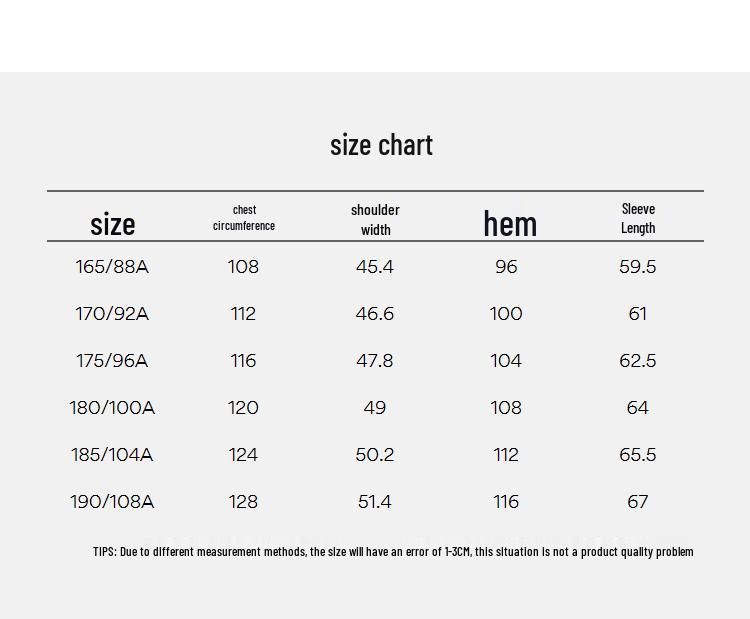Choose the 180/100A size row label

tap(112, 408)
